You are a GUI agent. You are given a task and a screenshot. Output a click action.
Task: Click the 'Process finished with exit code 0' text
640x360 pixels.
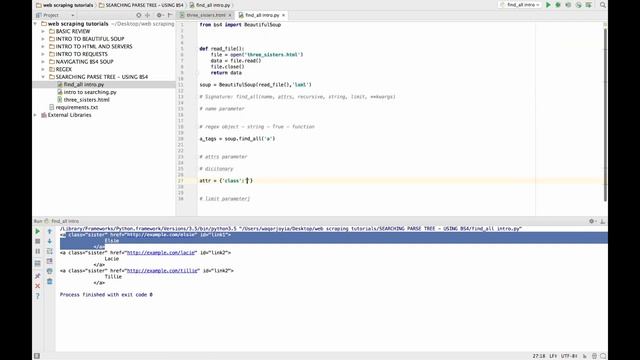[106, 295]
